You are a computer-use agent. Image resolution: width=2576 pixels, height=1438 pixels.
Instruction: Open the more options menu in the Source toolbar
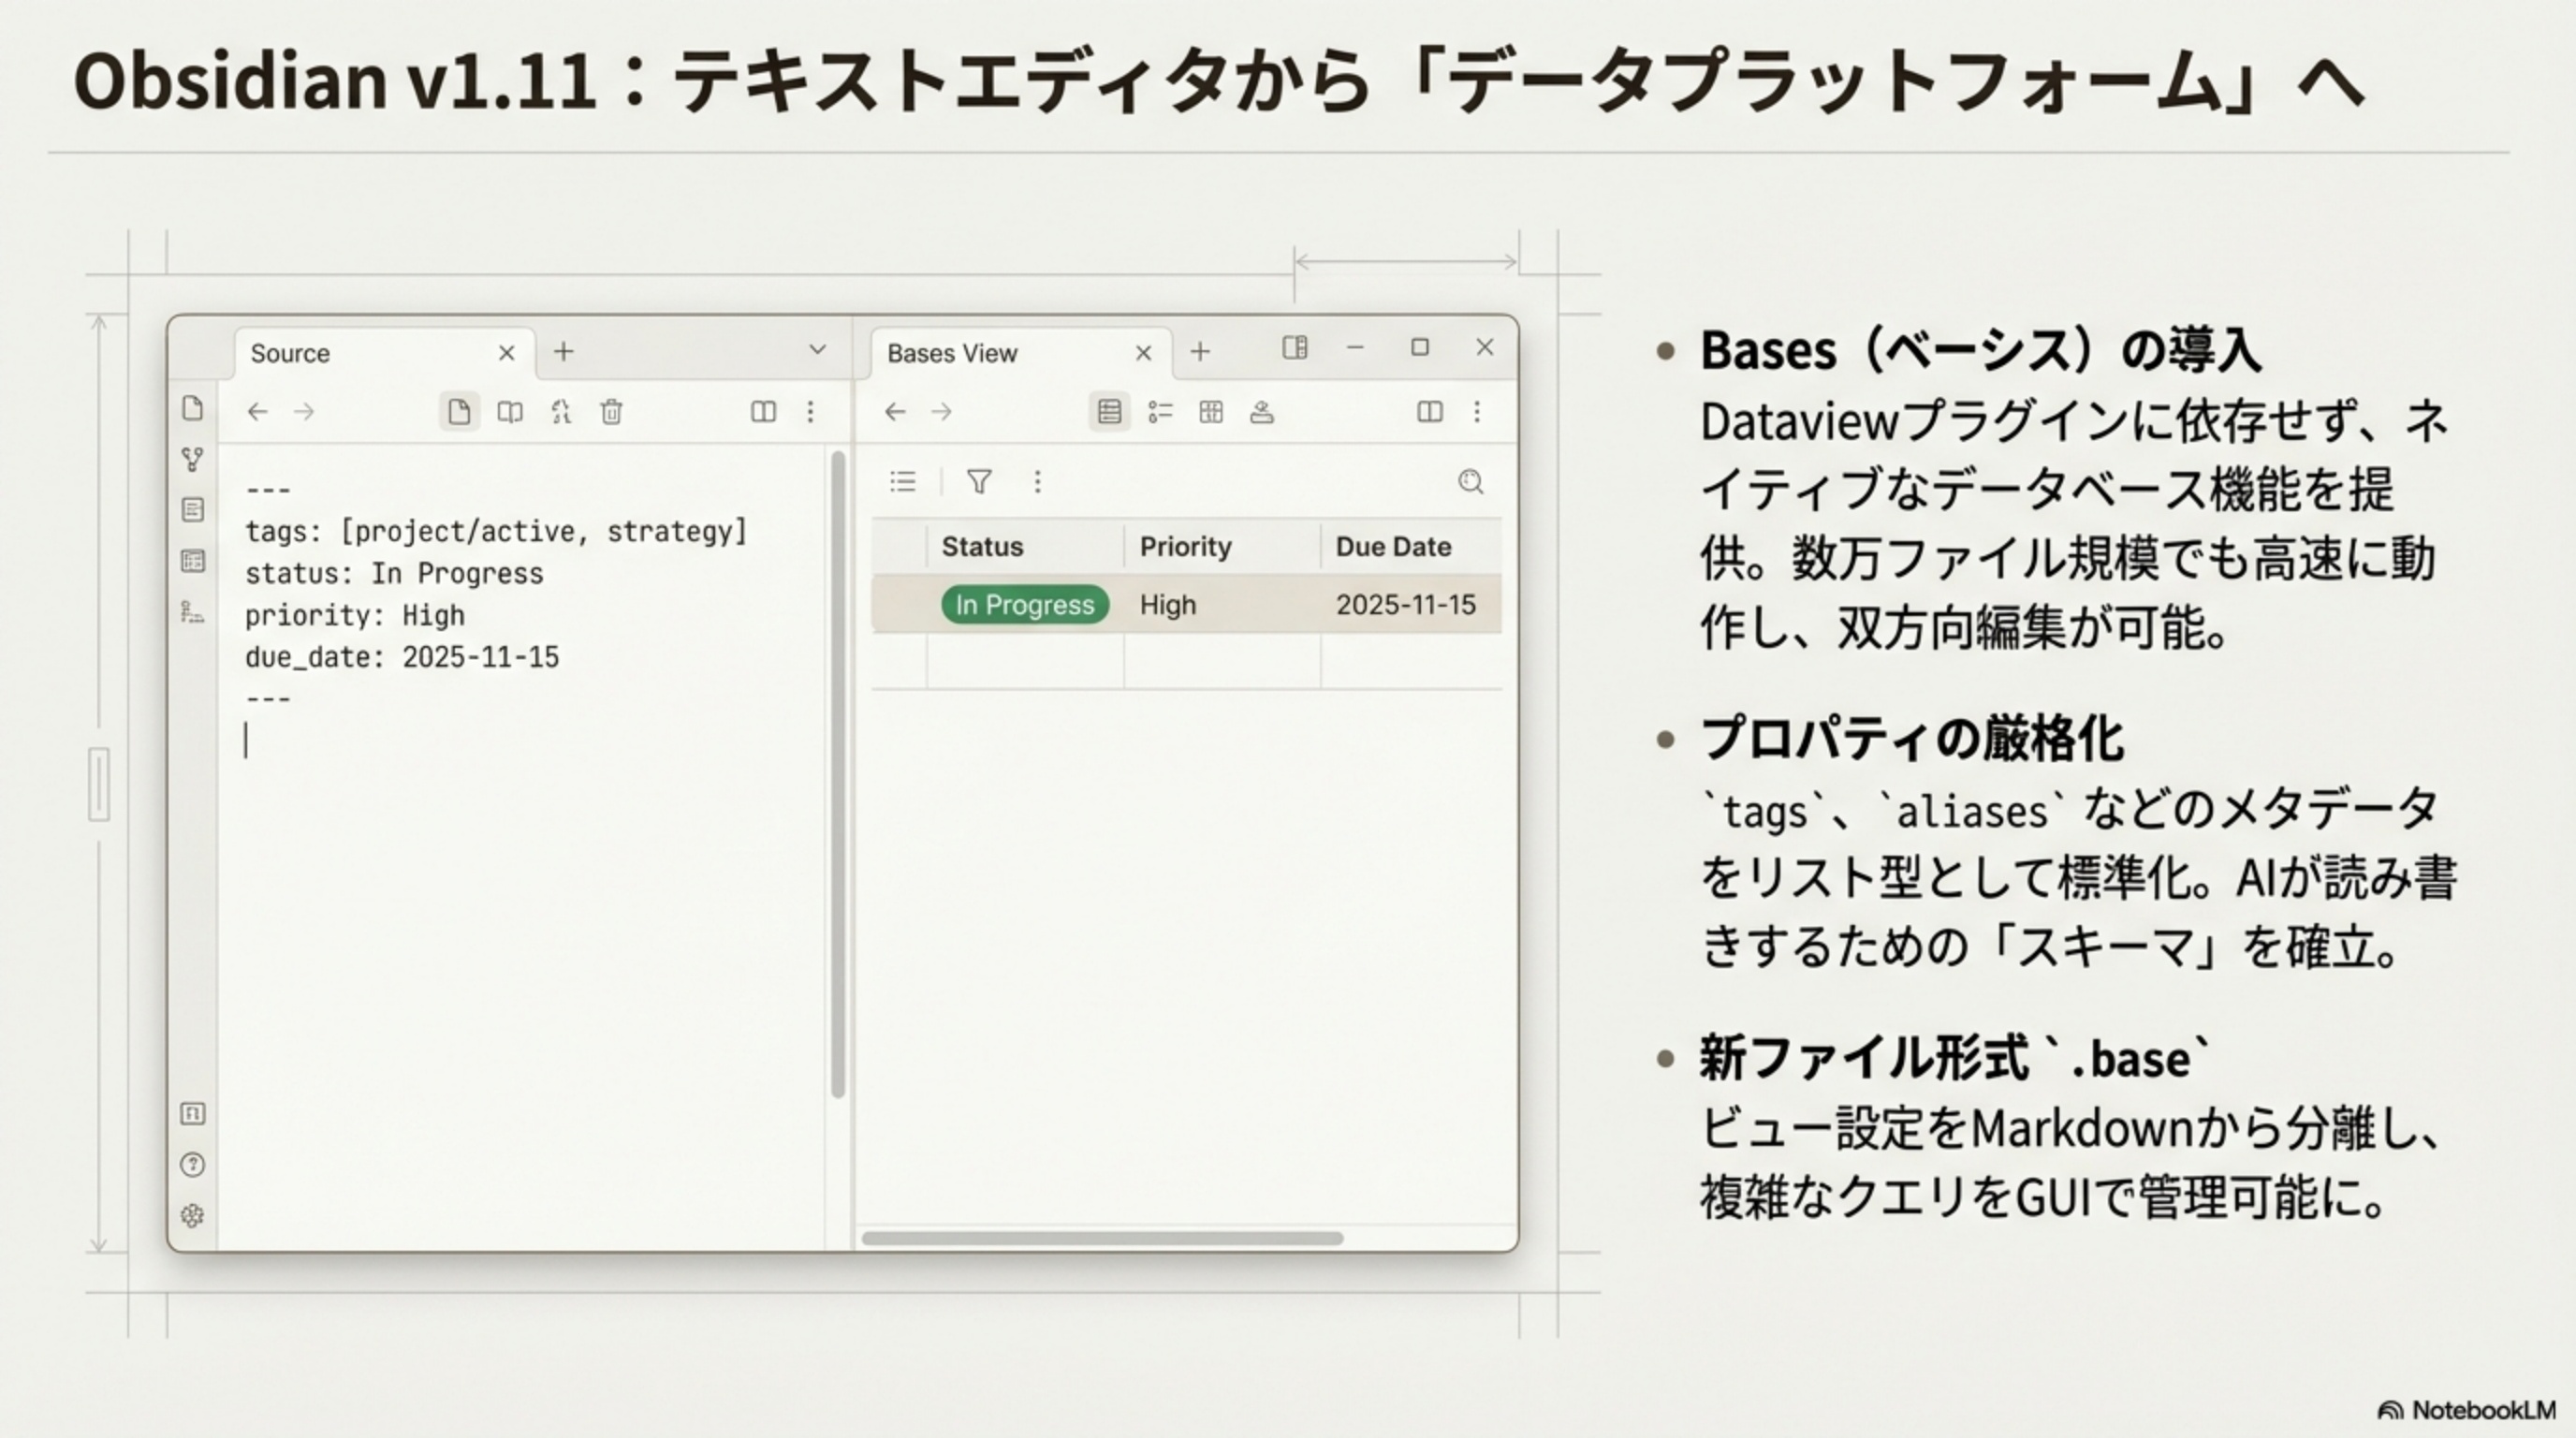coord(810,412)
